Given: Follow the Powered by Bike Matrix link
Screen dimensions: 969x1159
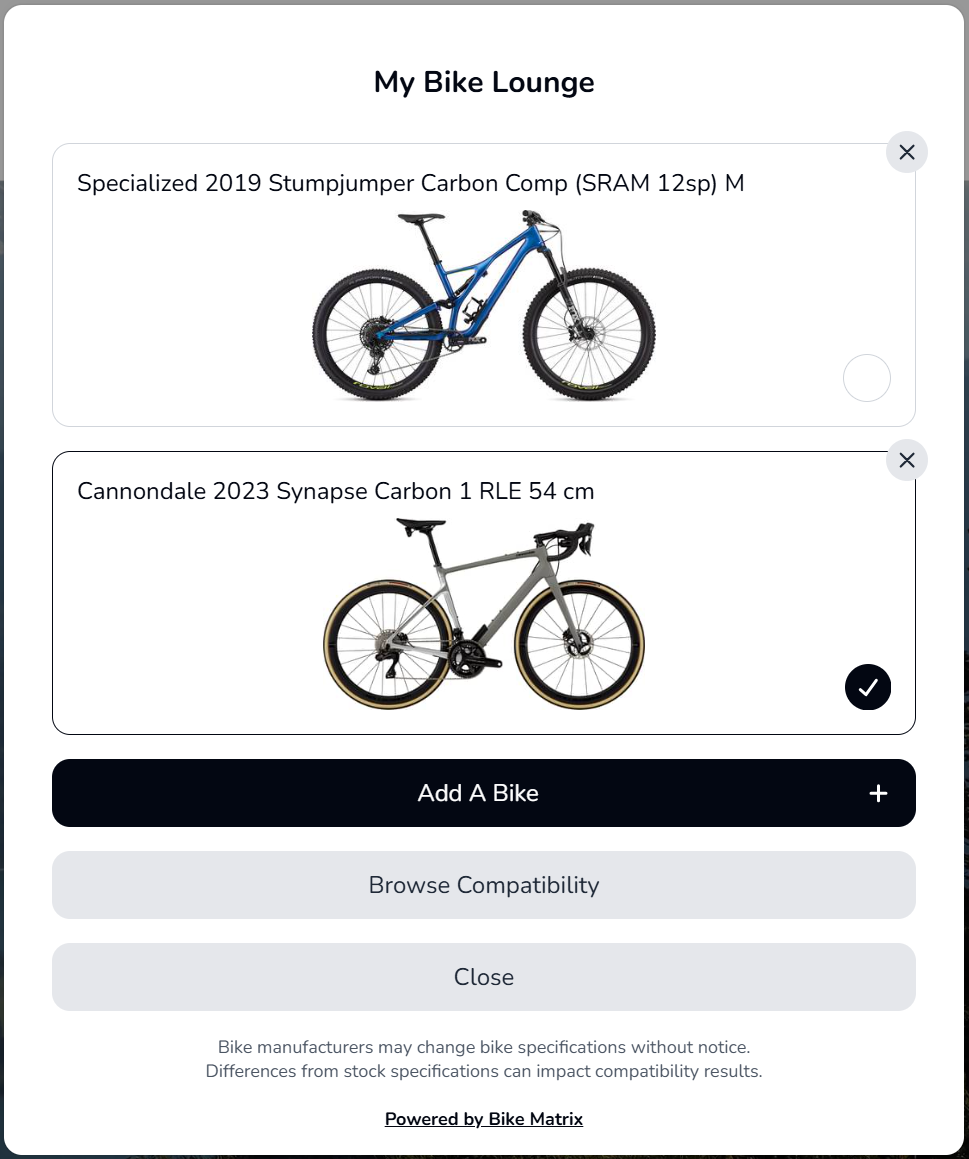Looking at the screenshot, I should point(484,1118).
